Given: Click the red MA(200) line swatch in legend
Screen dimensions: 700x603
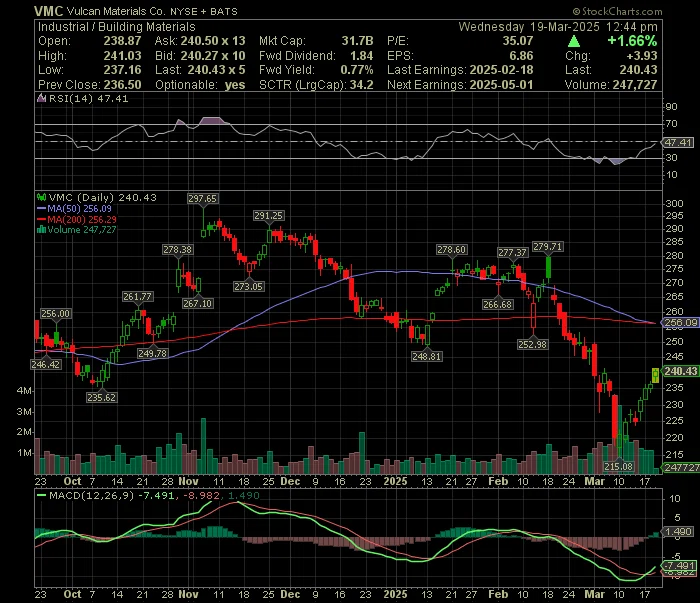Looking at the screenshot, I should click(x=42, y=219).
